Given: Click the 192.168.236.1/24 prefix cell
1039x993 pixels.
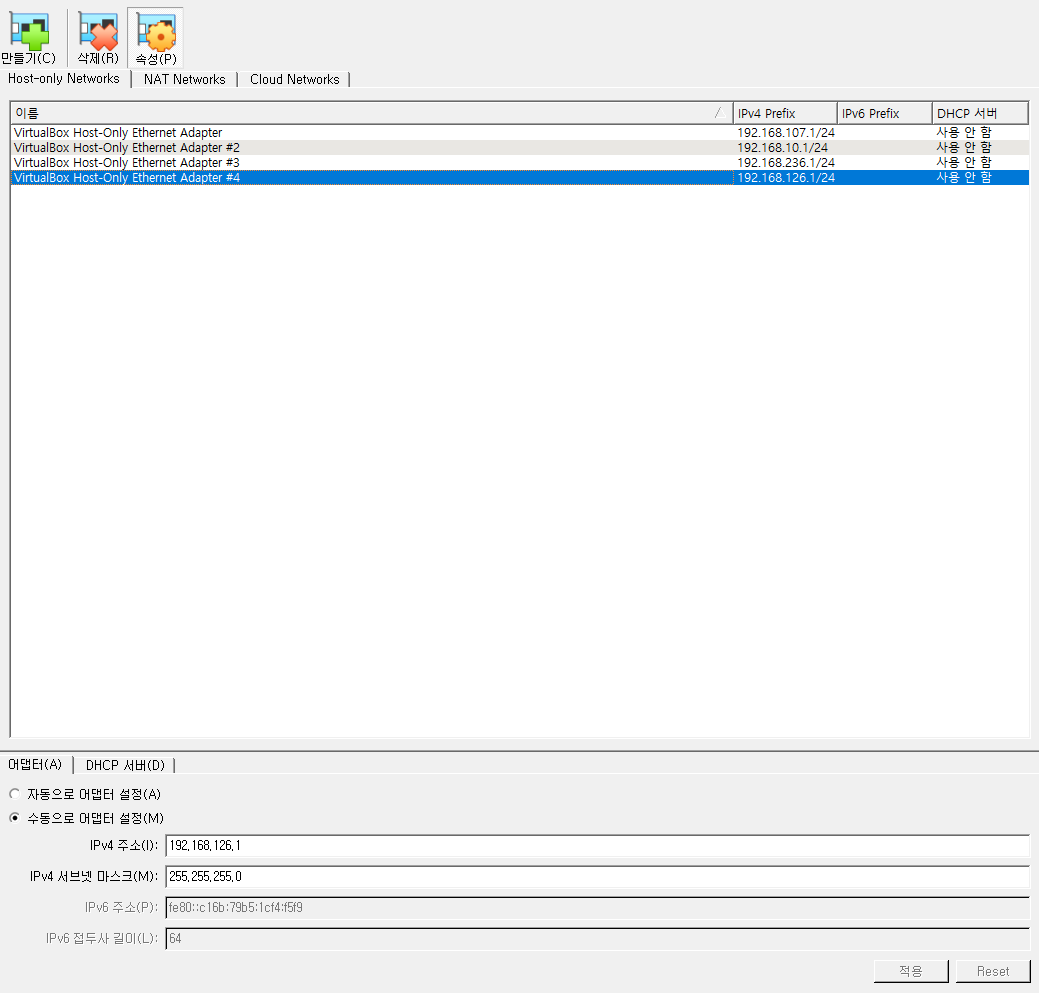Looking at the screenshot, I should (x=786, y=162).
